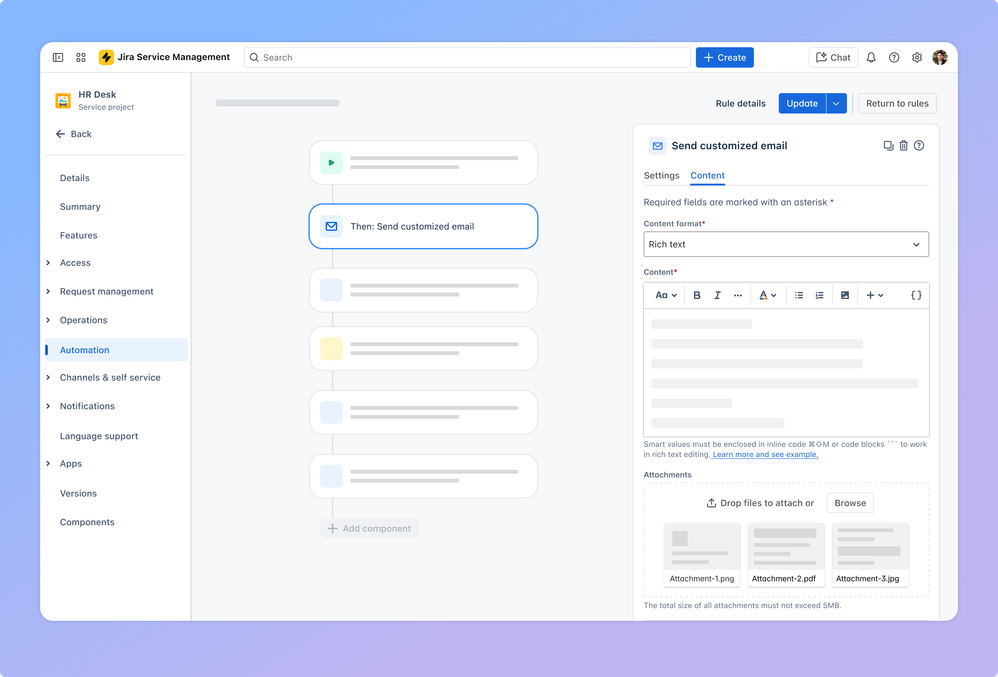Viewport: 998px width, 677px height.
Task: Open the text styles Aa dropdown
Action: click(666, 295)
